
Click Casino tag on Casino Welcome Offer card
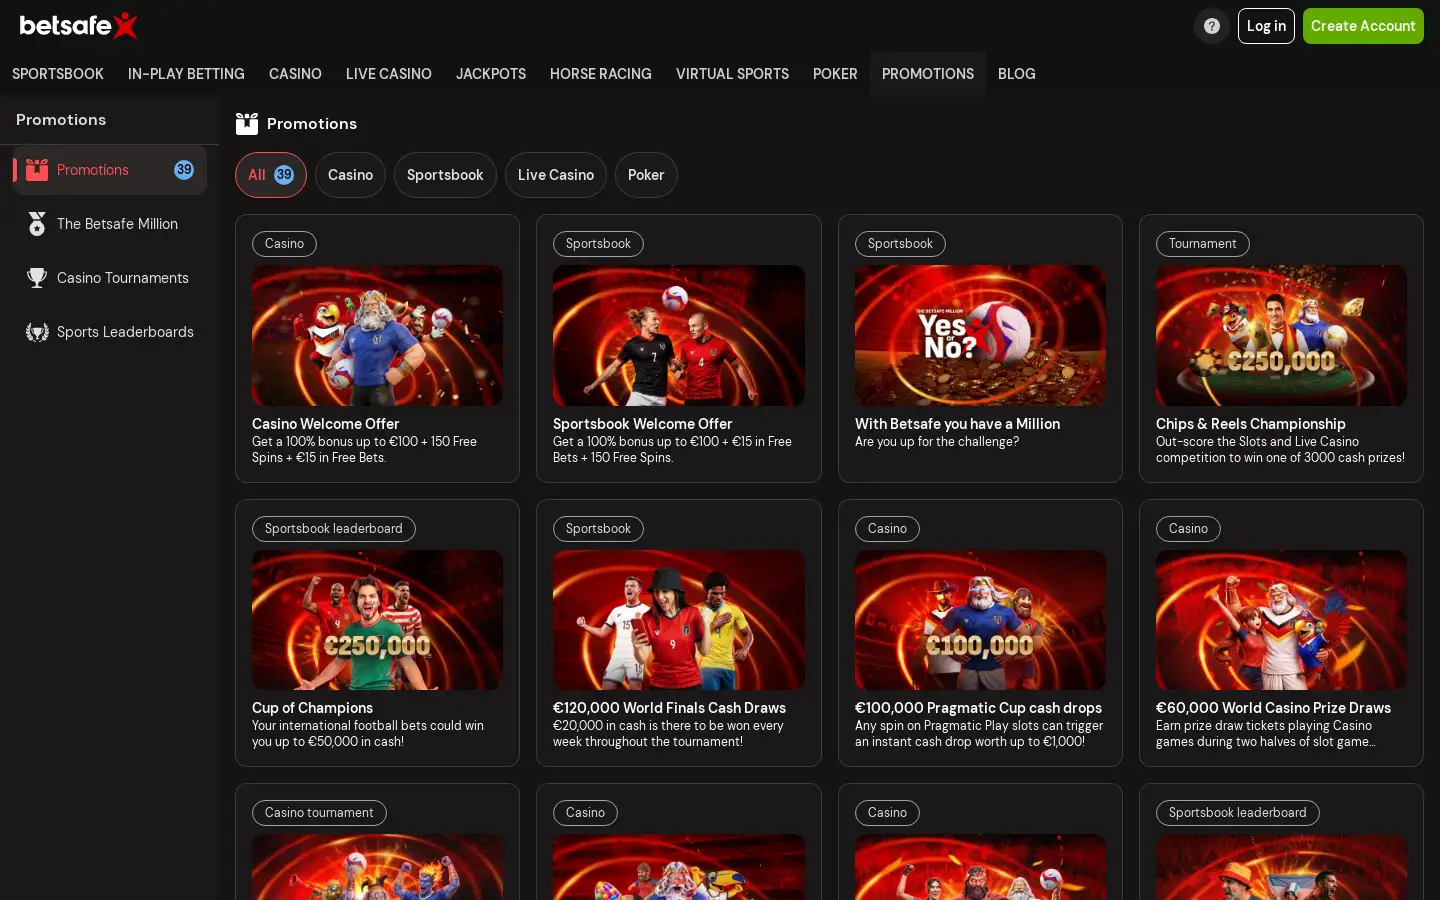point(284,244)
